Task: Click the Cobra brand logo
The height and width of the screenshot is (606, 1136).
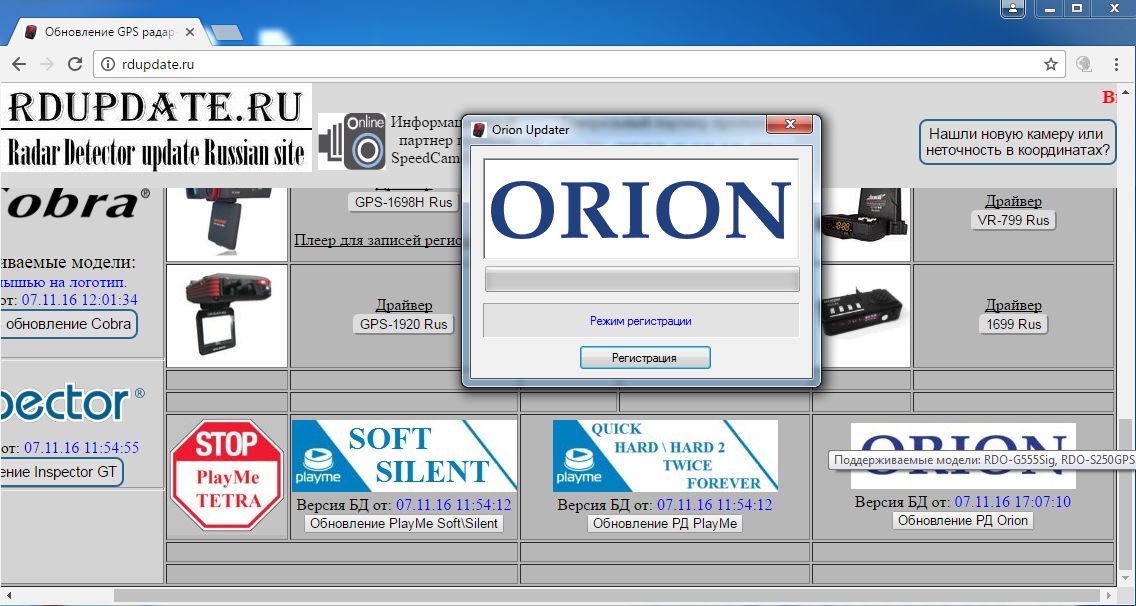Action: pyautogui.click(x=76, y=204)
